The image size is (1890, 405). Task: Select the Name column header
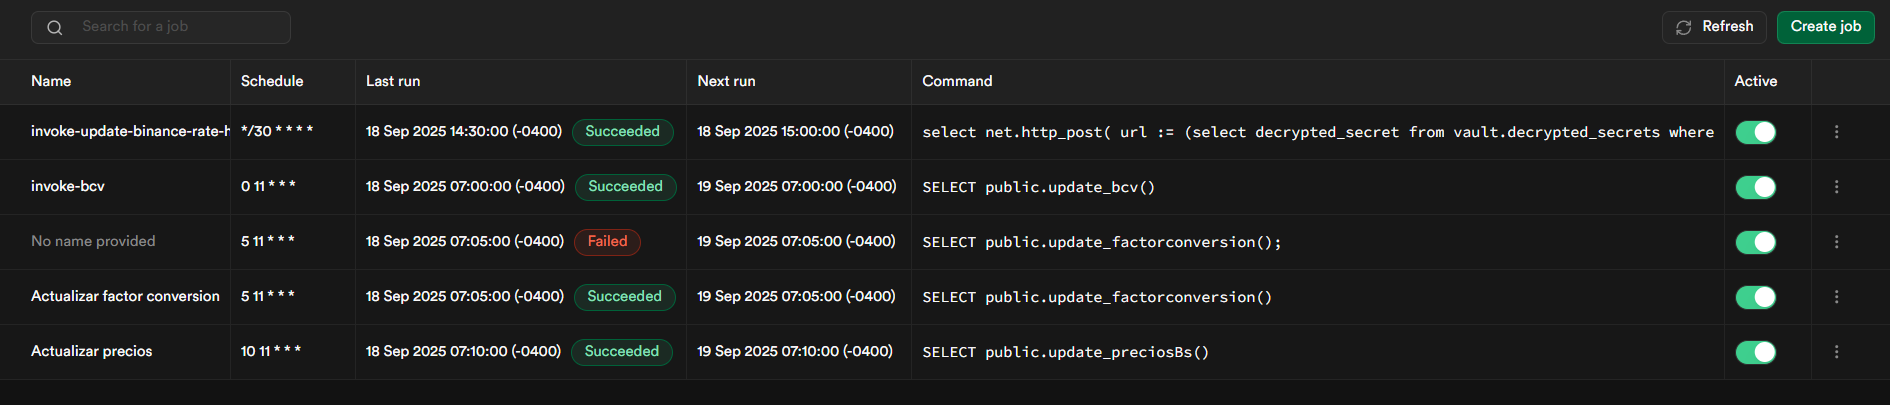point(51,81)
